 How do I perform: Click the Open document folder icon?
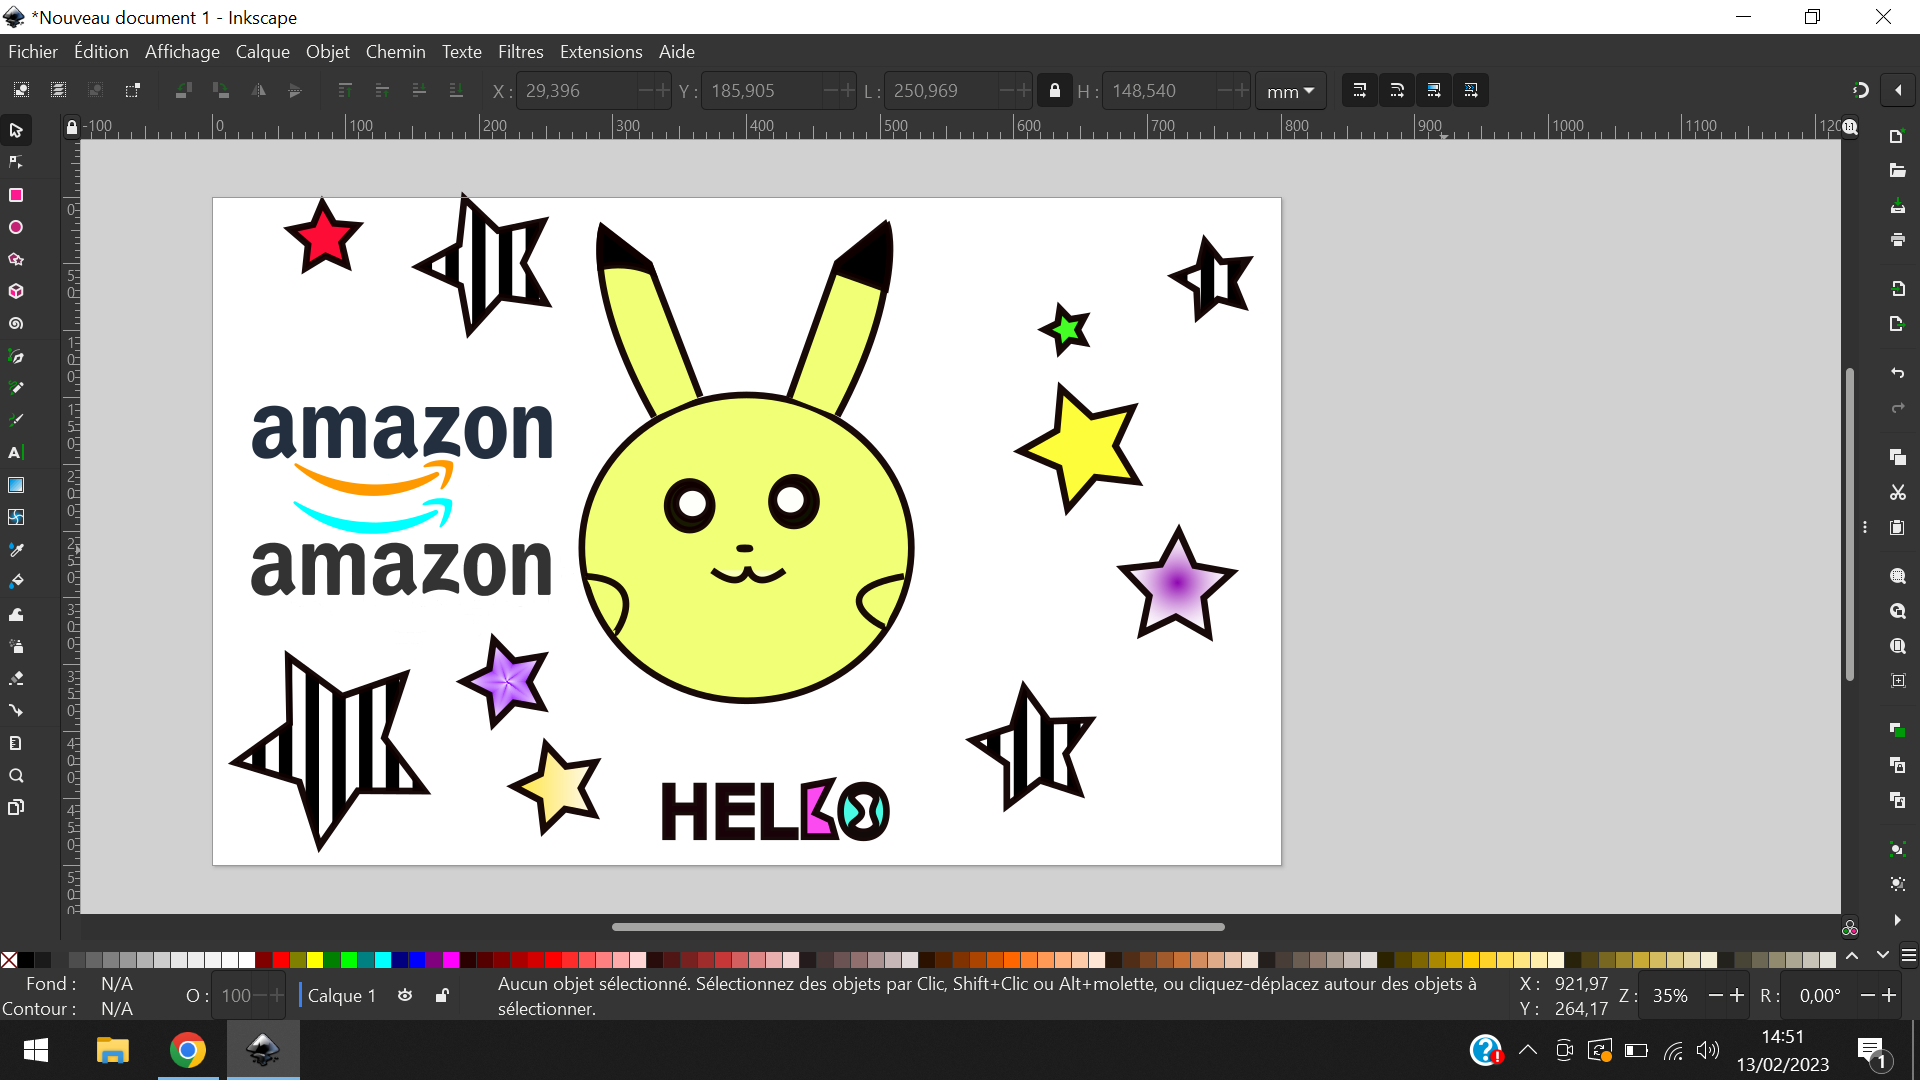(1897, 171)
